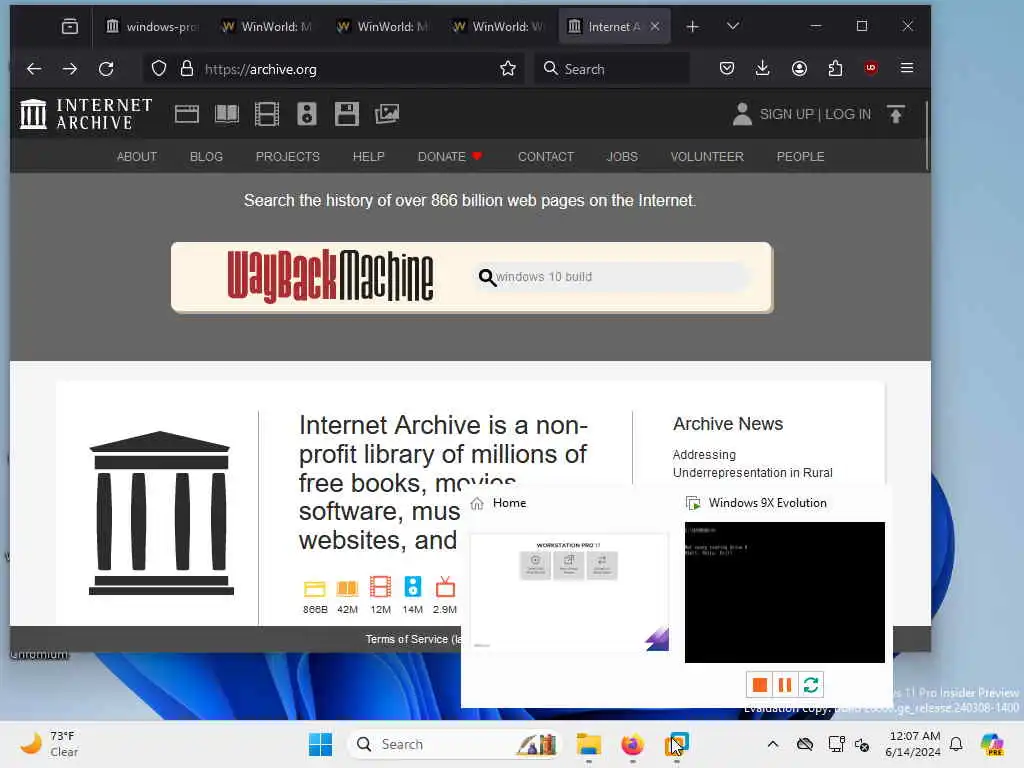
Task: Open the DONATE menu link
Action: (x=449, y=157)
